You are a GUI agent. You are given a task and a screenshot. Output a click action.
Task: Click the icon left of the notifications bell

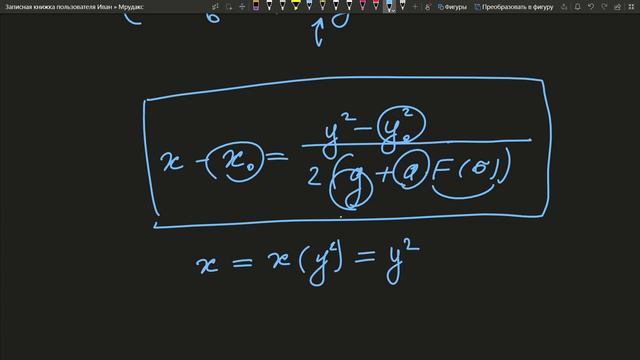564,7
